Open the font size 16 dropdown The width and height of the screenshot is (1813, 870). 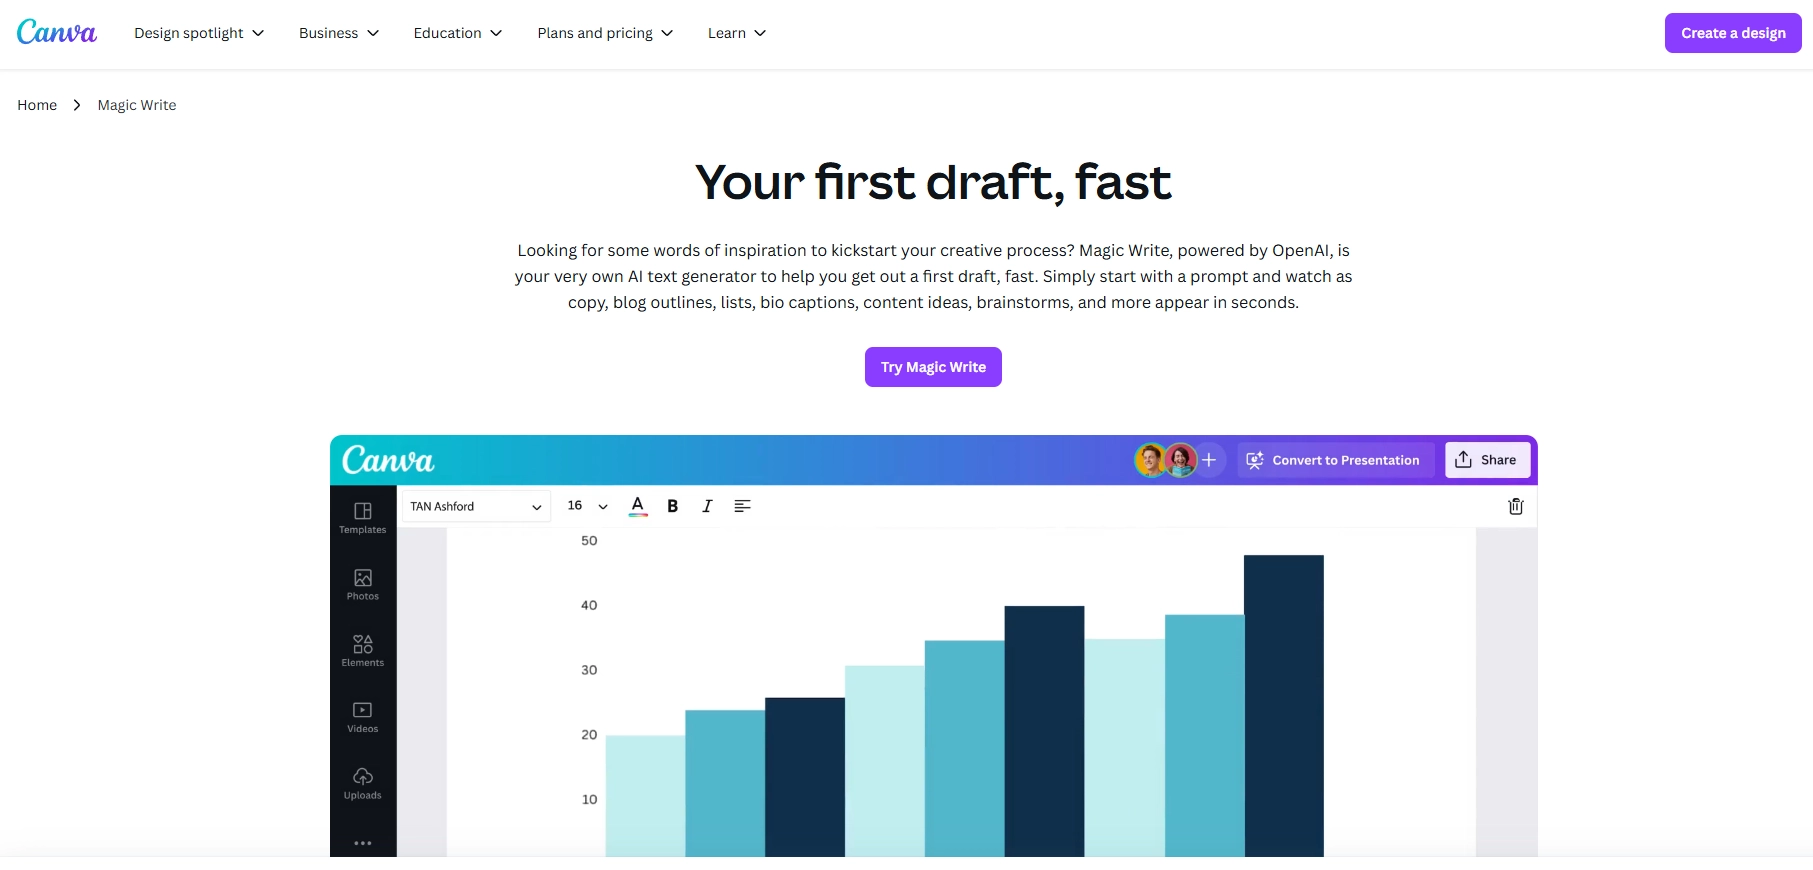[588, 506]
